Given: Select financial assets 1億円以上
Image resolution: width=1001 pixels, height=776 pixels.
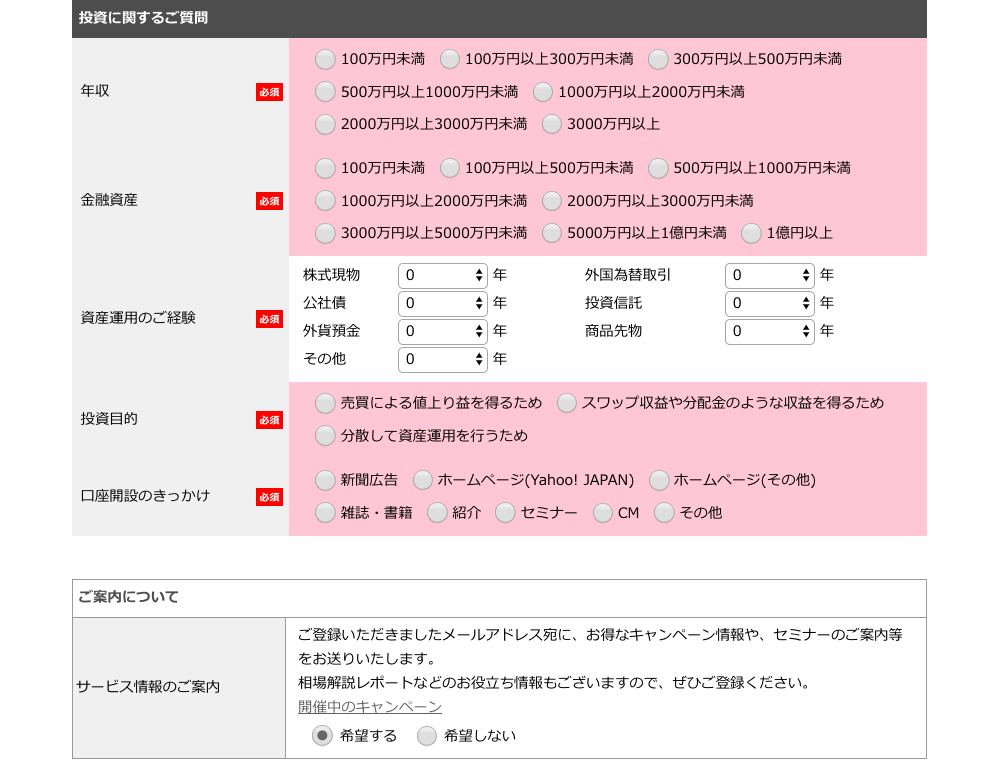Looking at the screenshot, I should tap(751, 233).
